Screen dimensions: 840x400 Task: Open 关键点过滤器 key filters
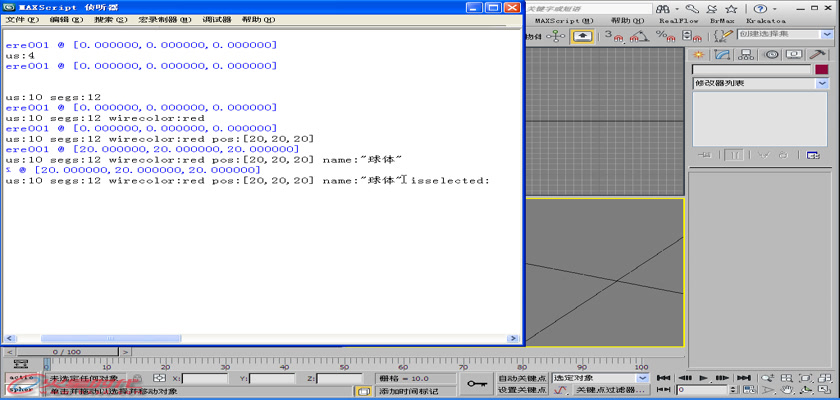[x=612, y=390]
